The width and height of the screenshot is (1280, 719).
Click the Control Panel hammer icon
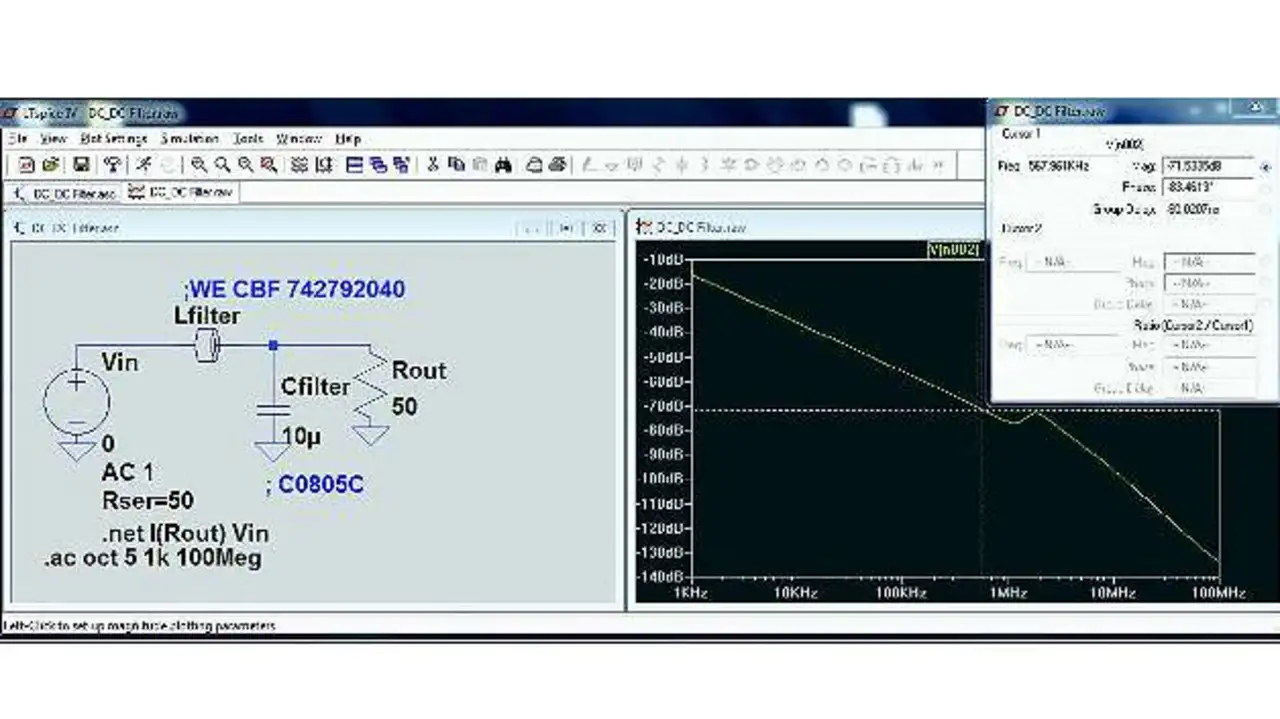(114, 165)
